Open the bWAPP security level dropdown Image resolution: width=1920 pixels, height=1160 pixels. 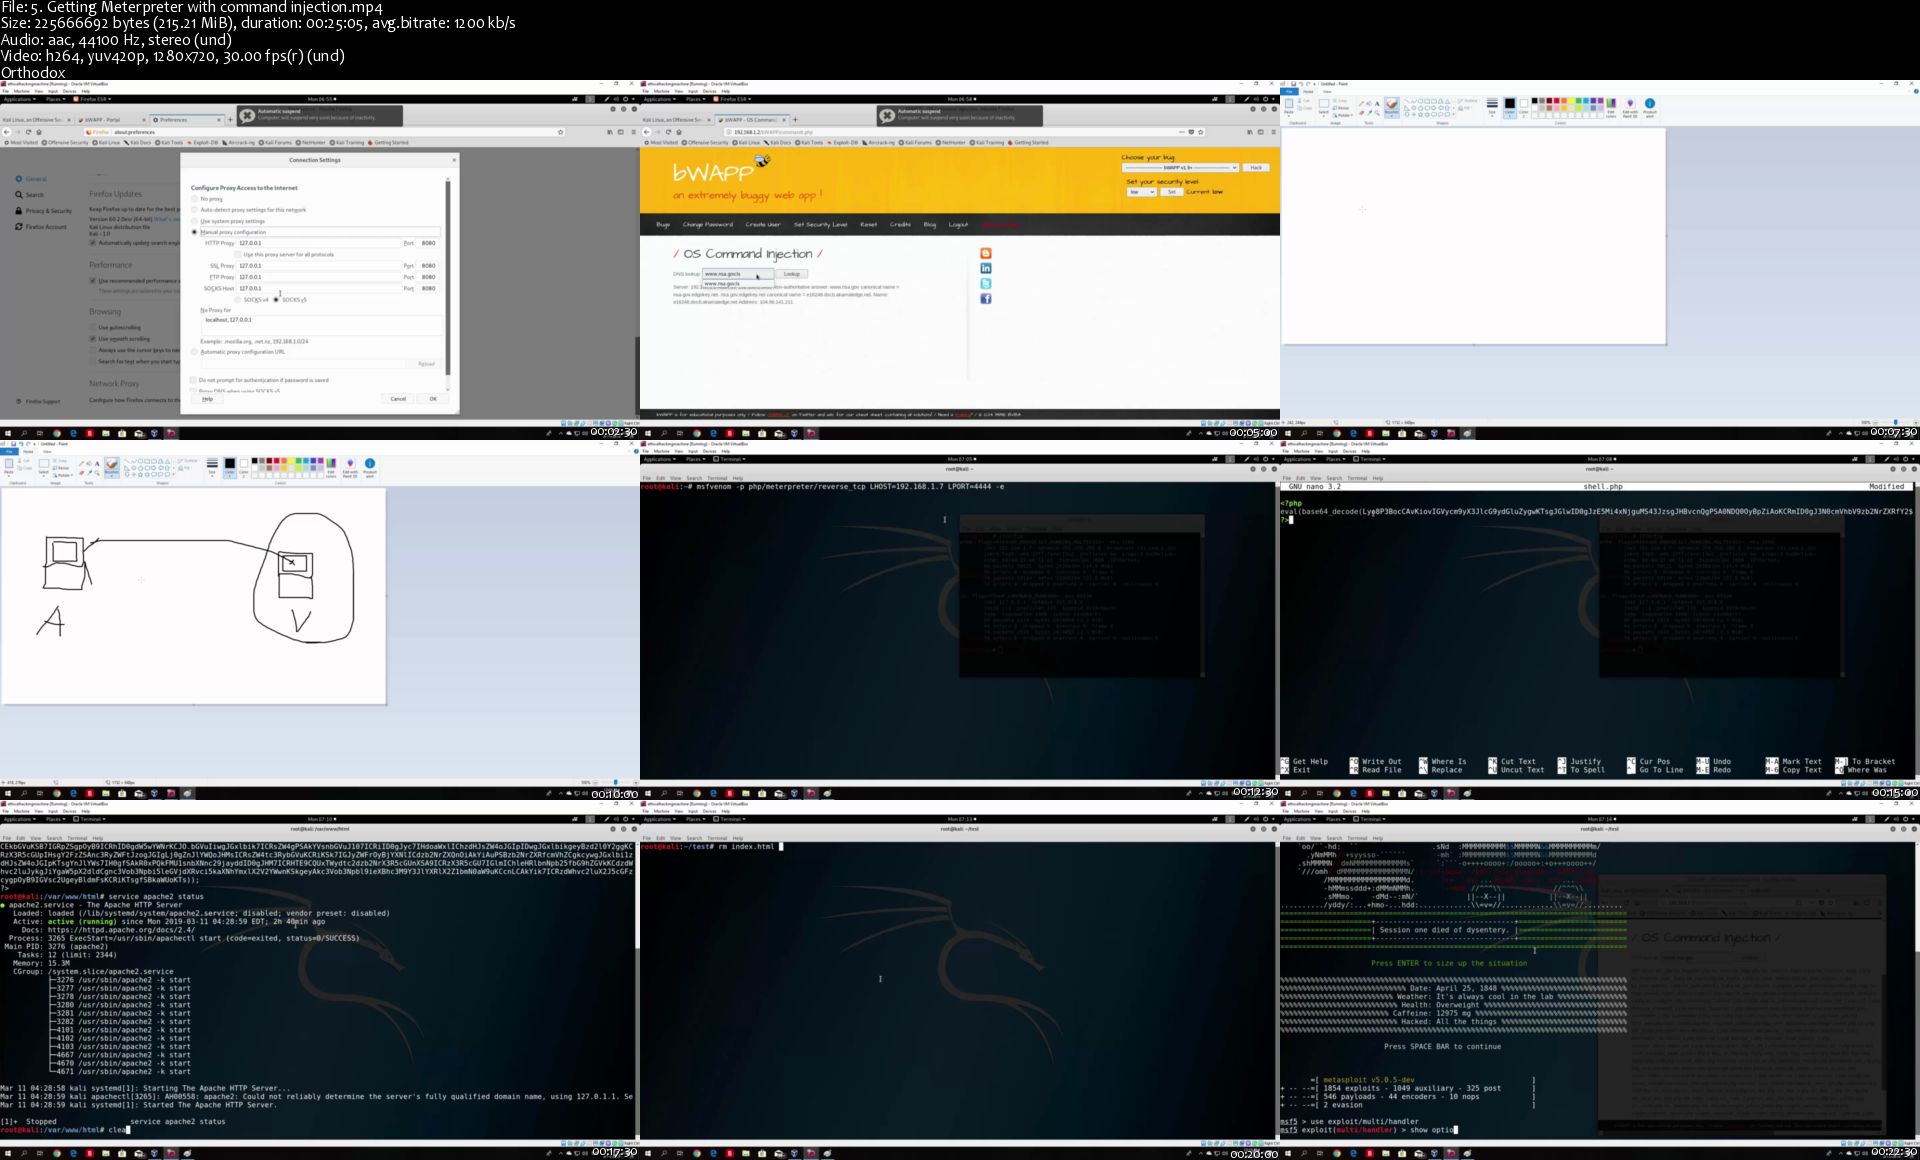tap(1141, 192)
